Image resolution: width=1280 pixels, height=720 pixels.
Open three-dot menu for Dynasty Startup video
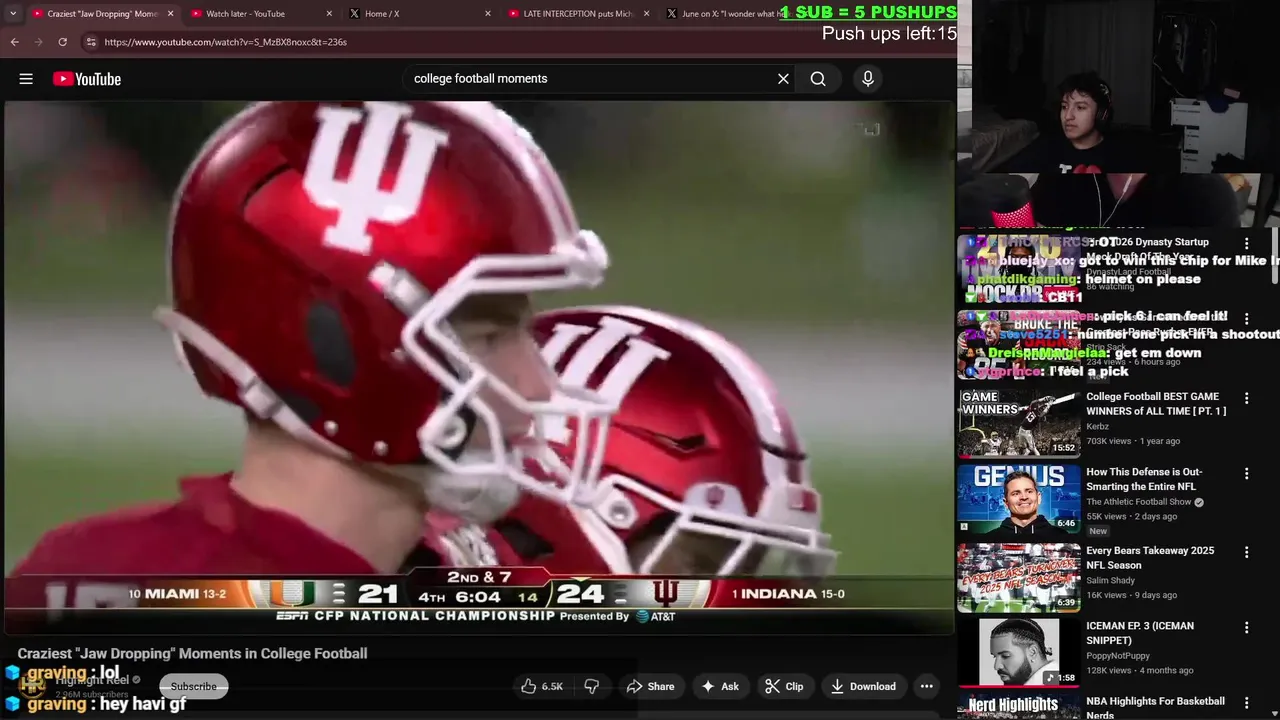pos(1246,243)
